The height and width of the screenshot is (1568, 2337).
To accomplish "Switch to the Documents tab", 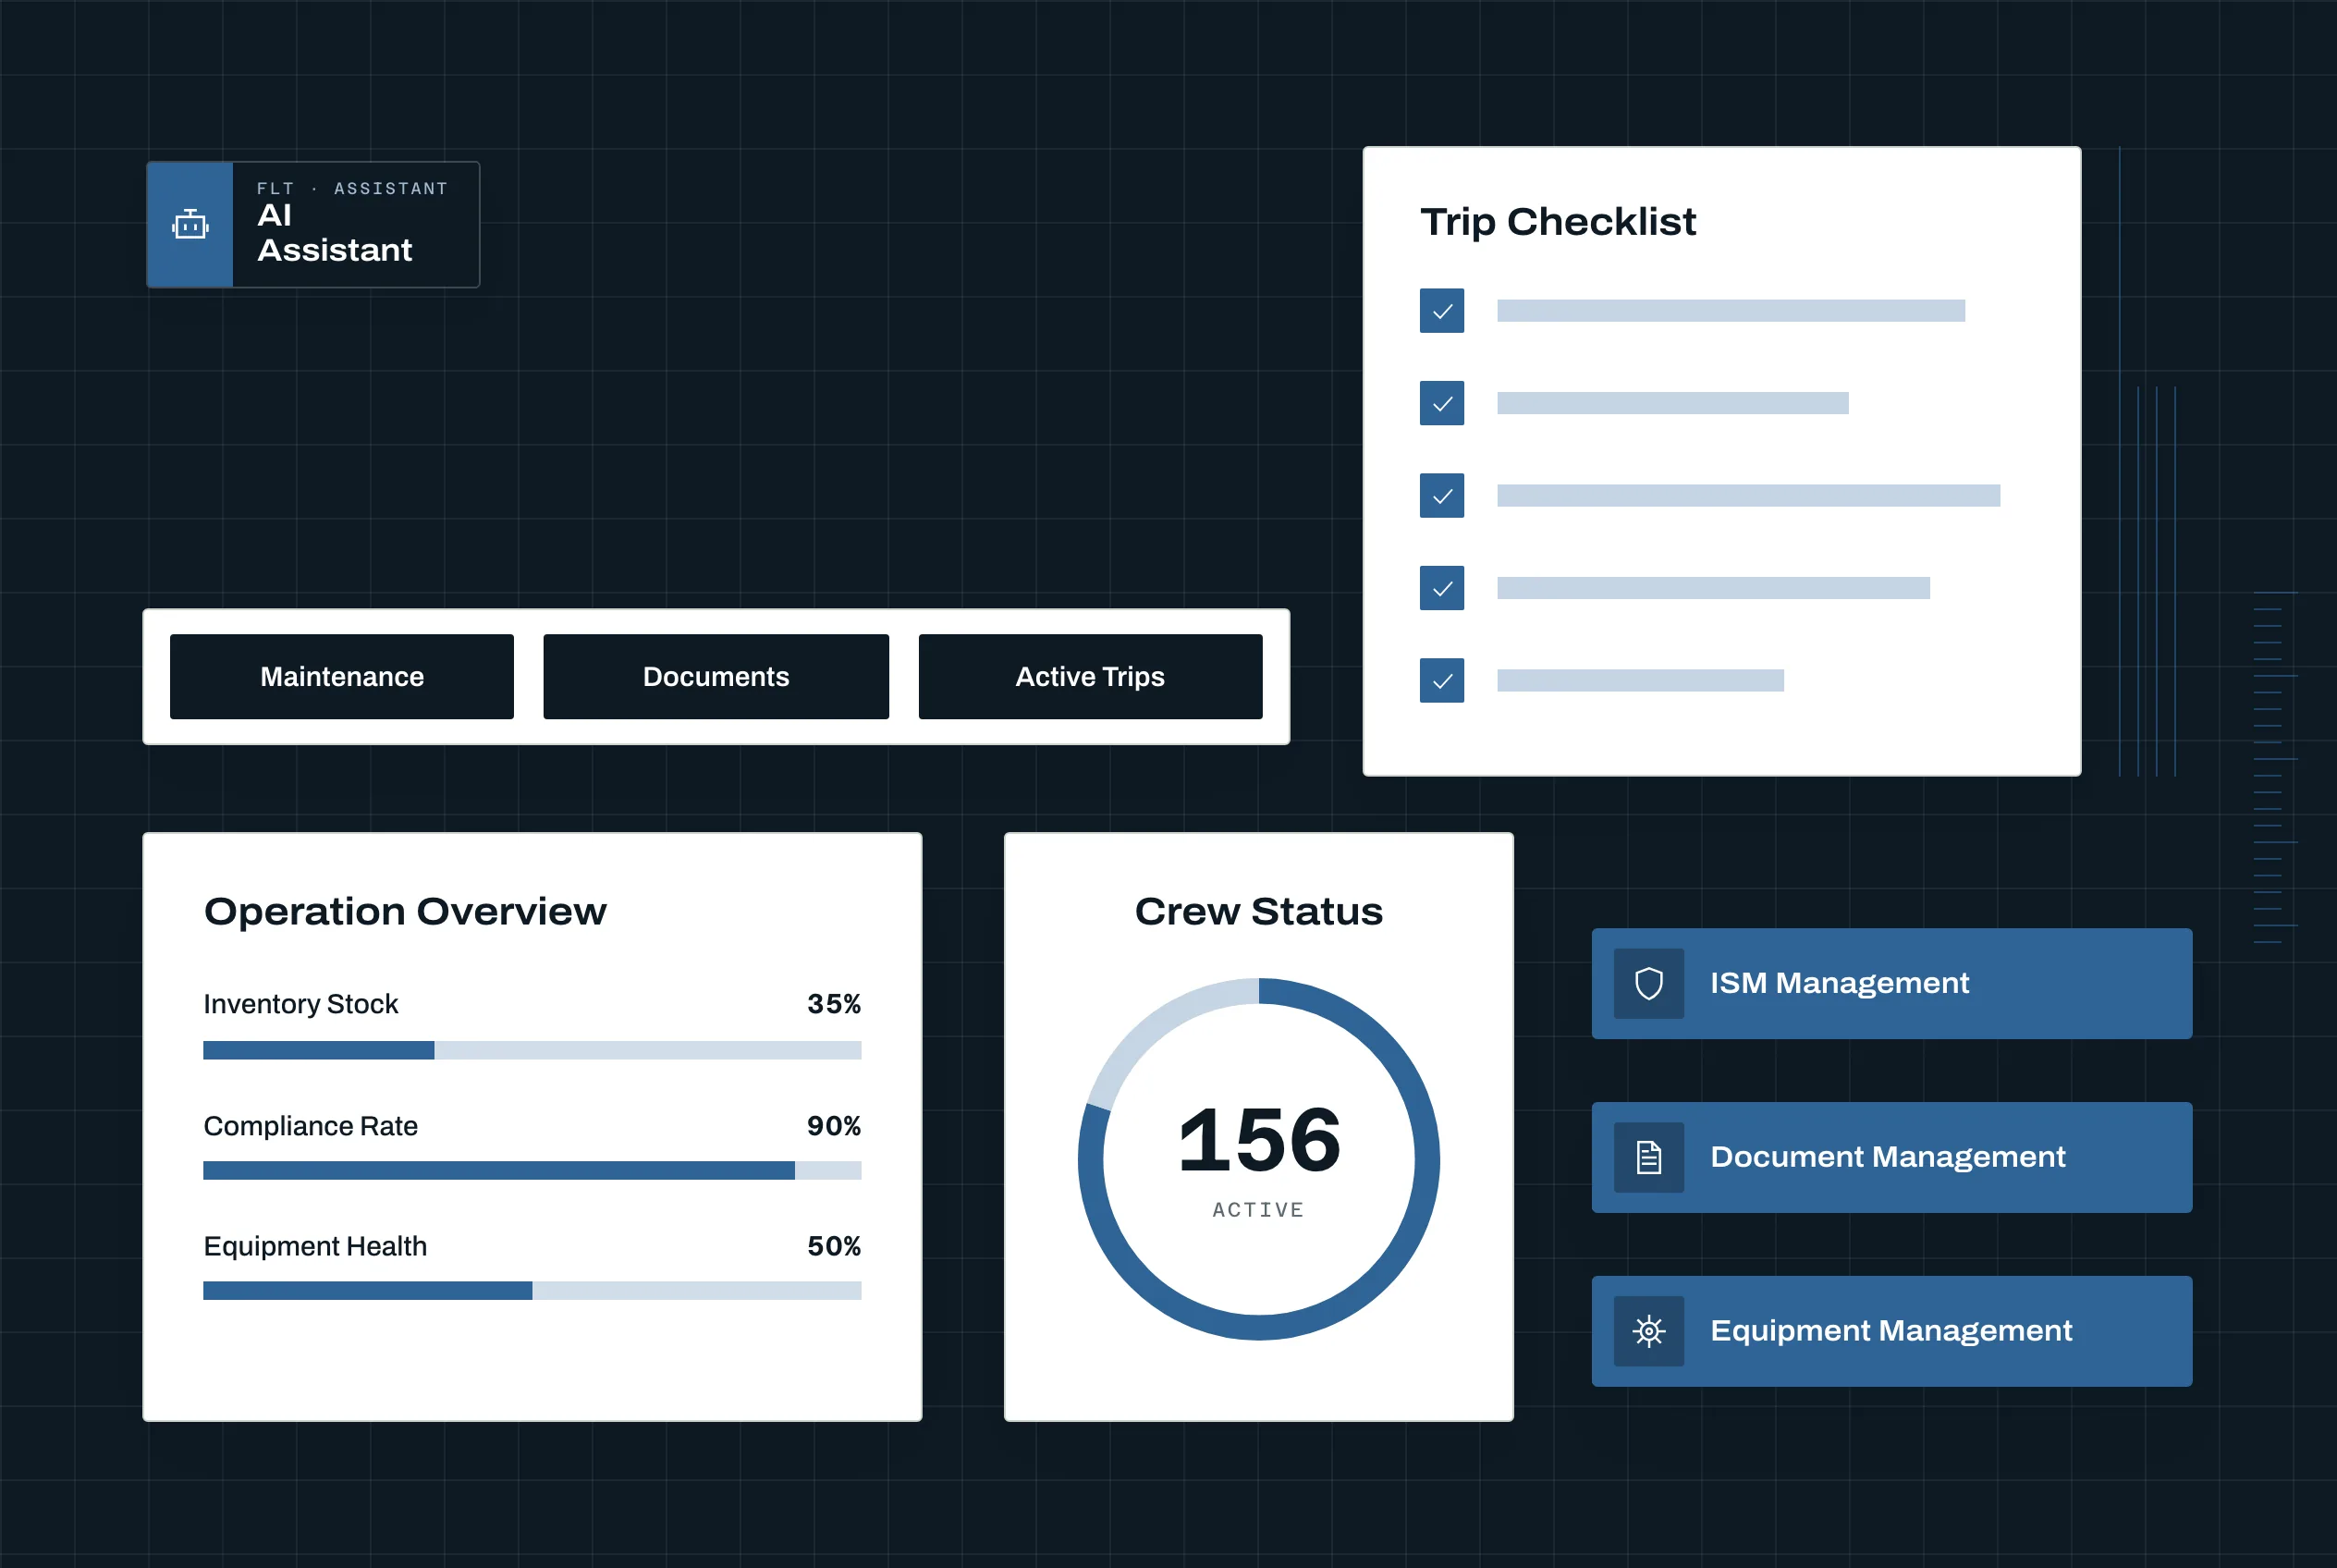I will coord(716,676).
